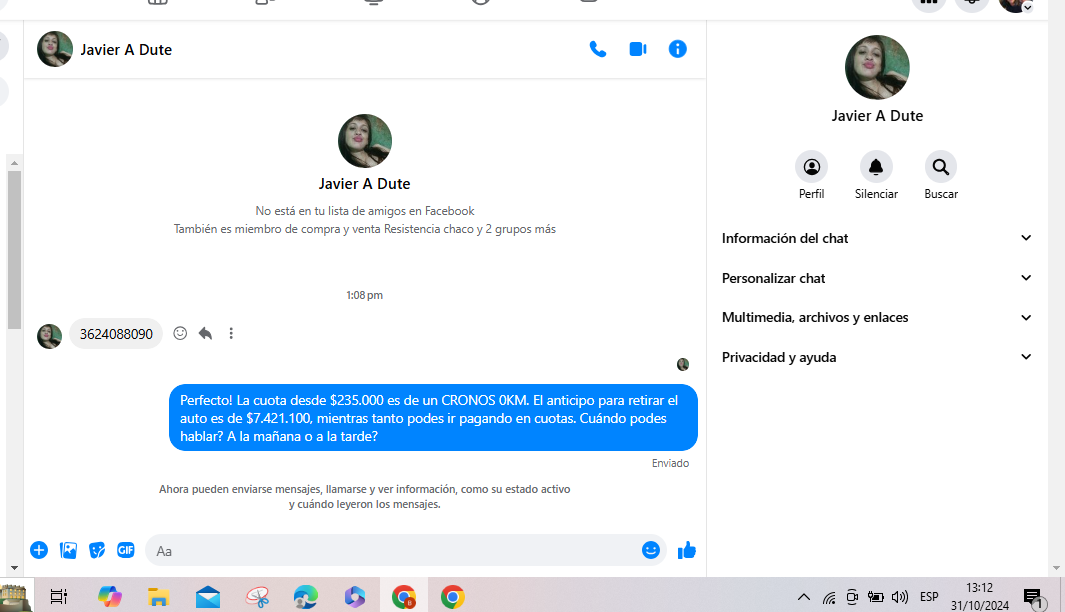
Task: Send a thumbs-up like
Action: pyautogui.click(x=687, y=550)
